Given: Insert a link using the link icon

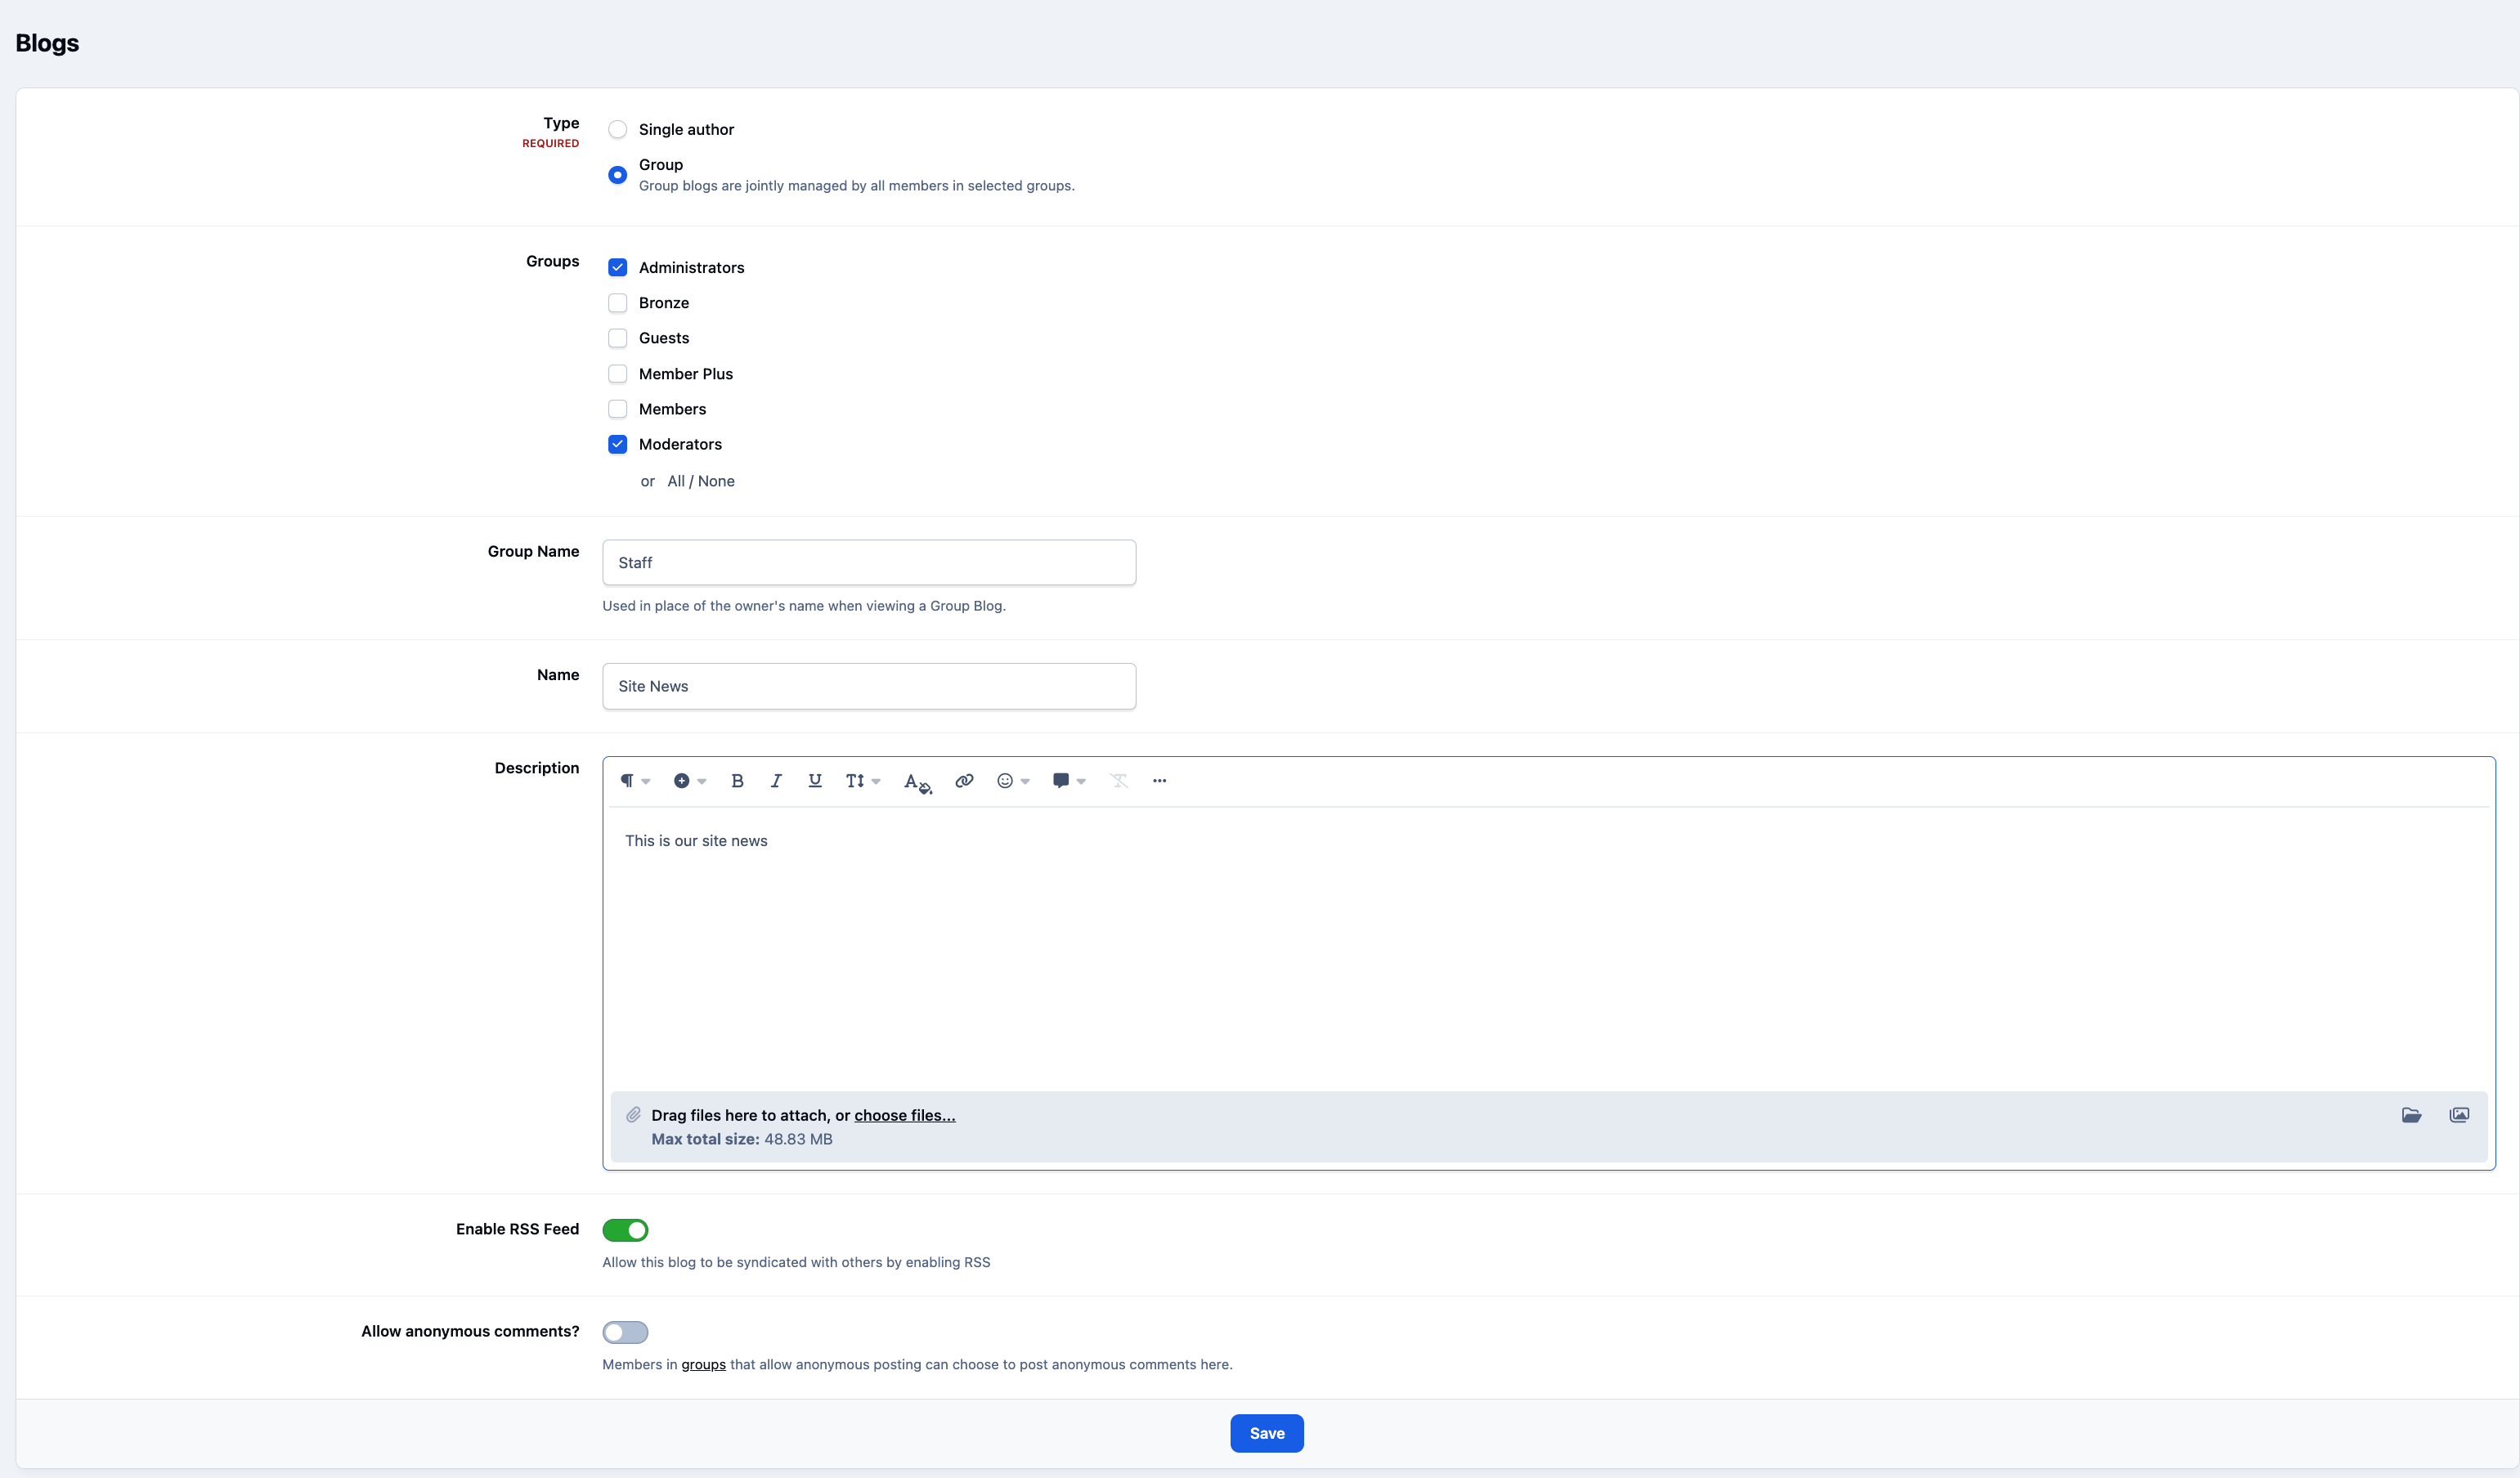Looking at the screenshot, I should pos(964,781).
